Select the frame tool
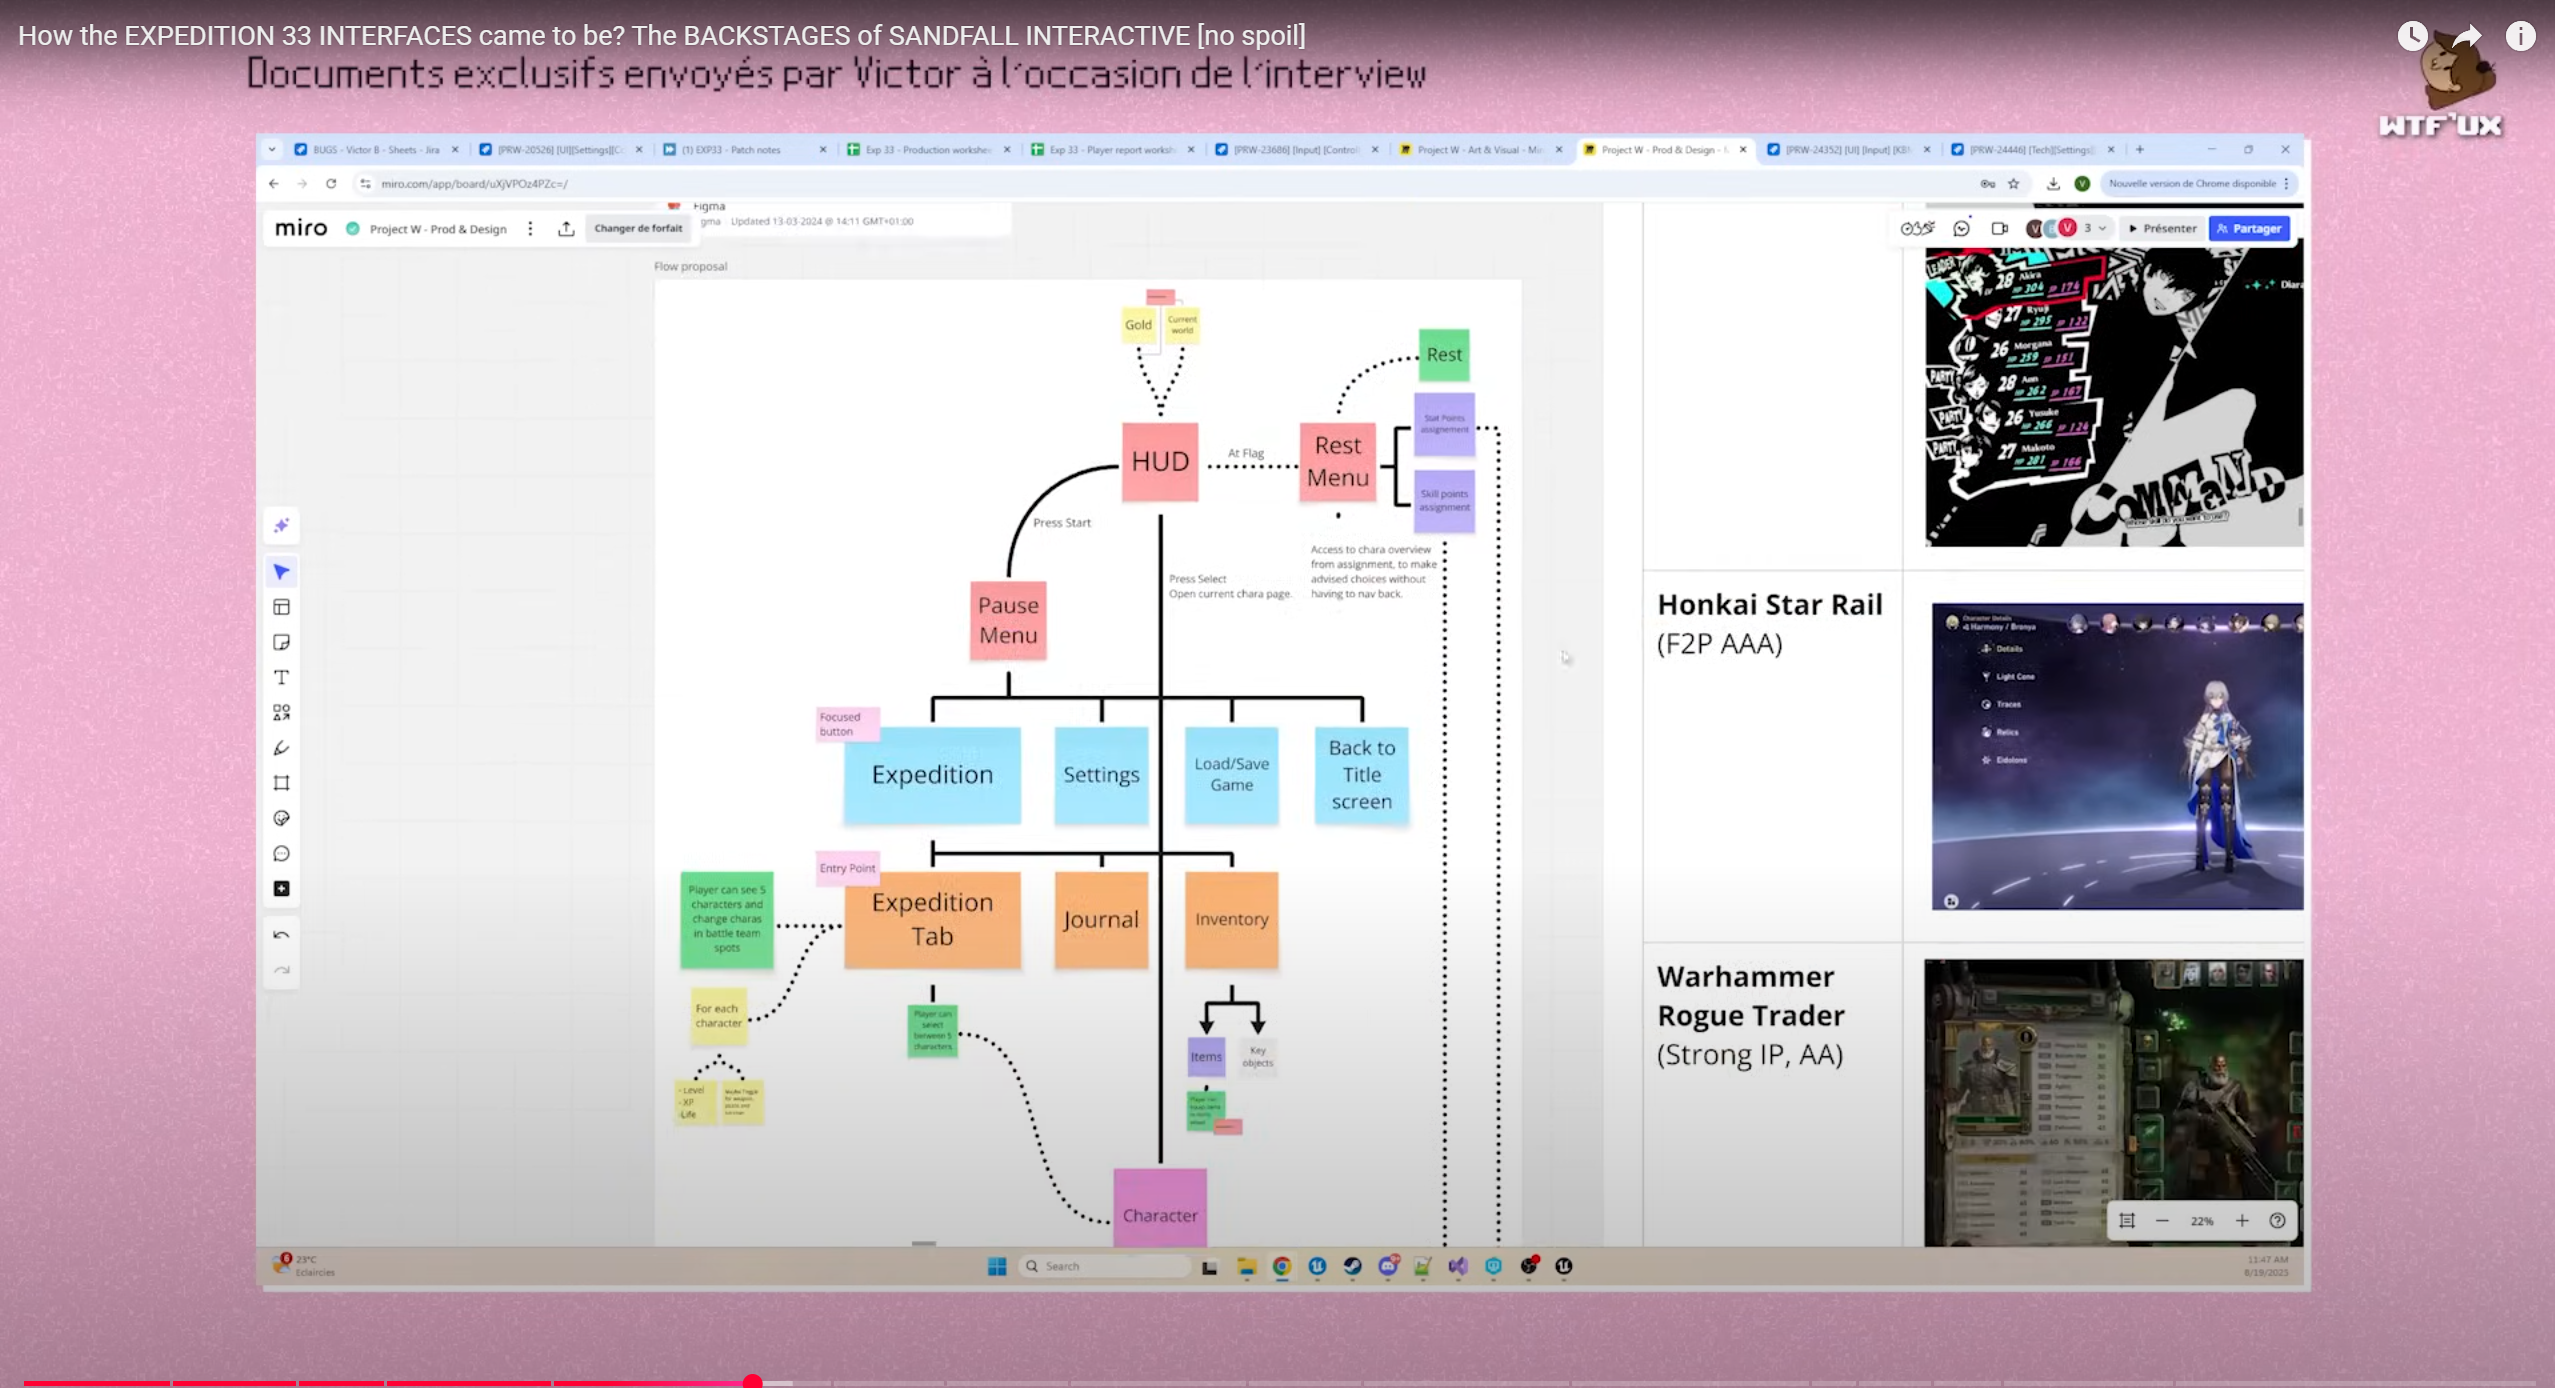Image resolution: width=2555 pixels, height=1388 pixels. click(x=282, y=783)
